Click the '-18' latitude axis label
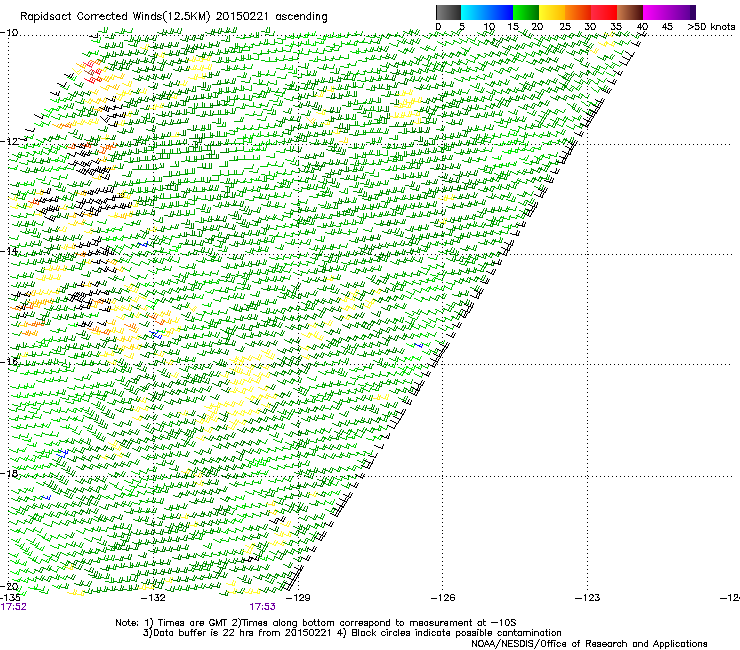 click(x=9, y=473)
